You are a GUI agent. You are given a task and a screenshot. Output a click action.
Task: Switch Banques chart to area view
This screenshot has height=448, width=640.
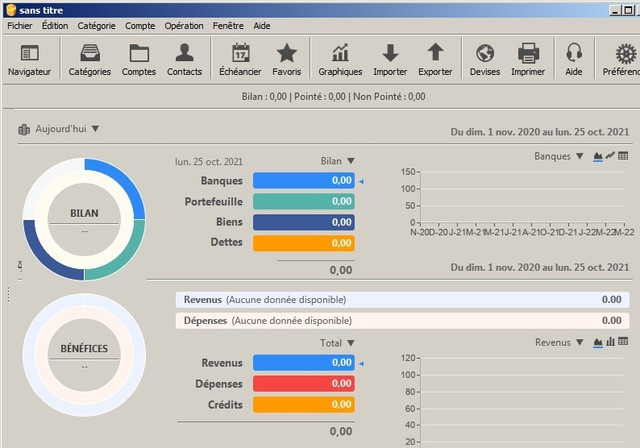tap(598, 156)
